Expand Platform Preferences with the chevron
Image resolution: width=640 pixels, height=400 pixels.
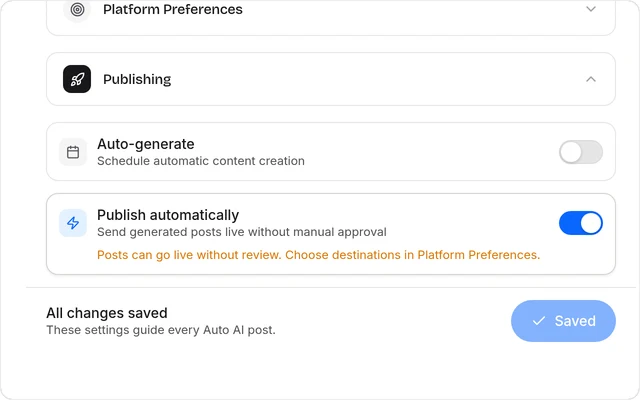pos(591,9)
